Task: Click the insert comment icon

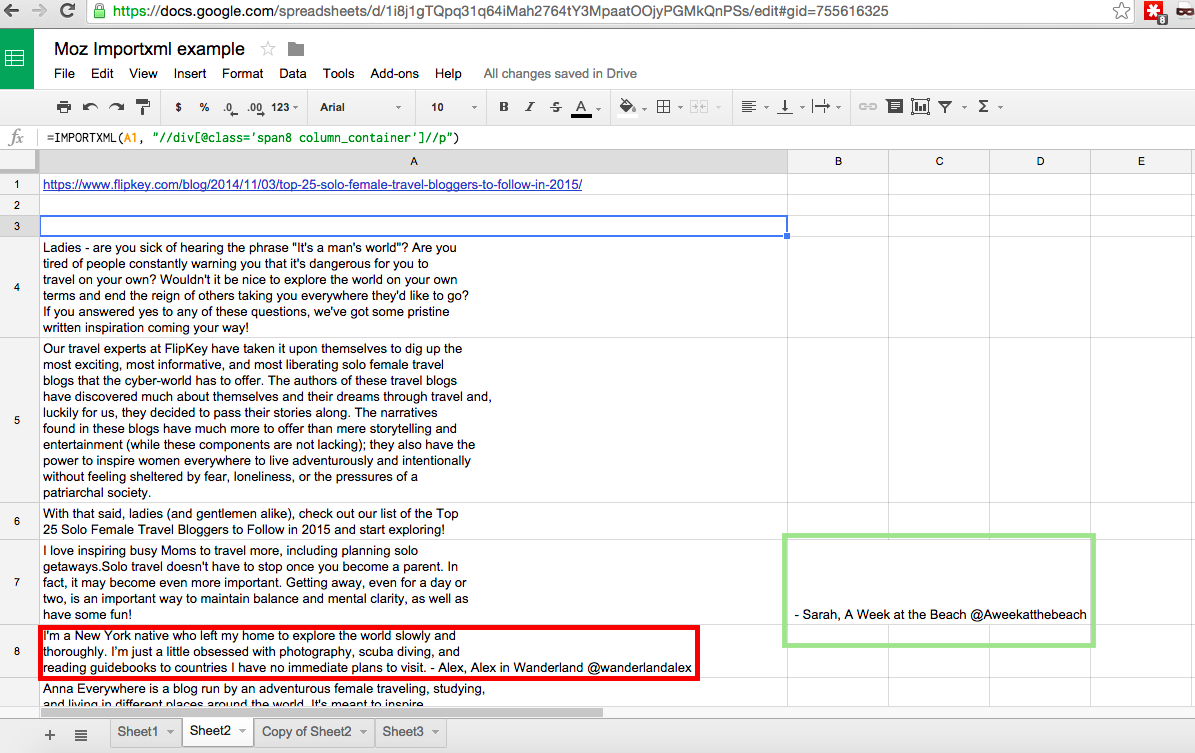Action: point(894,107)
